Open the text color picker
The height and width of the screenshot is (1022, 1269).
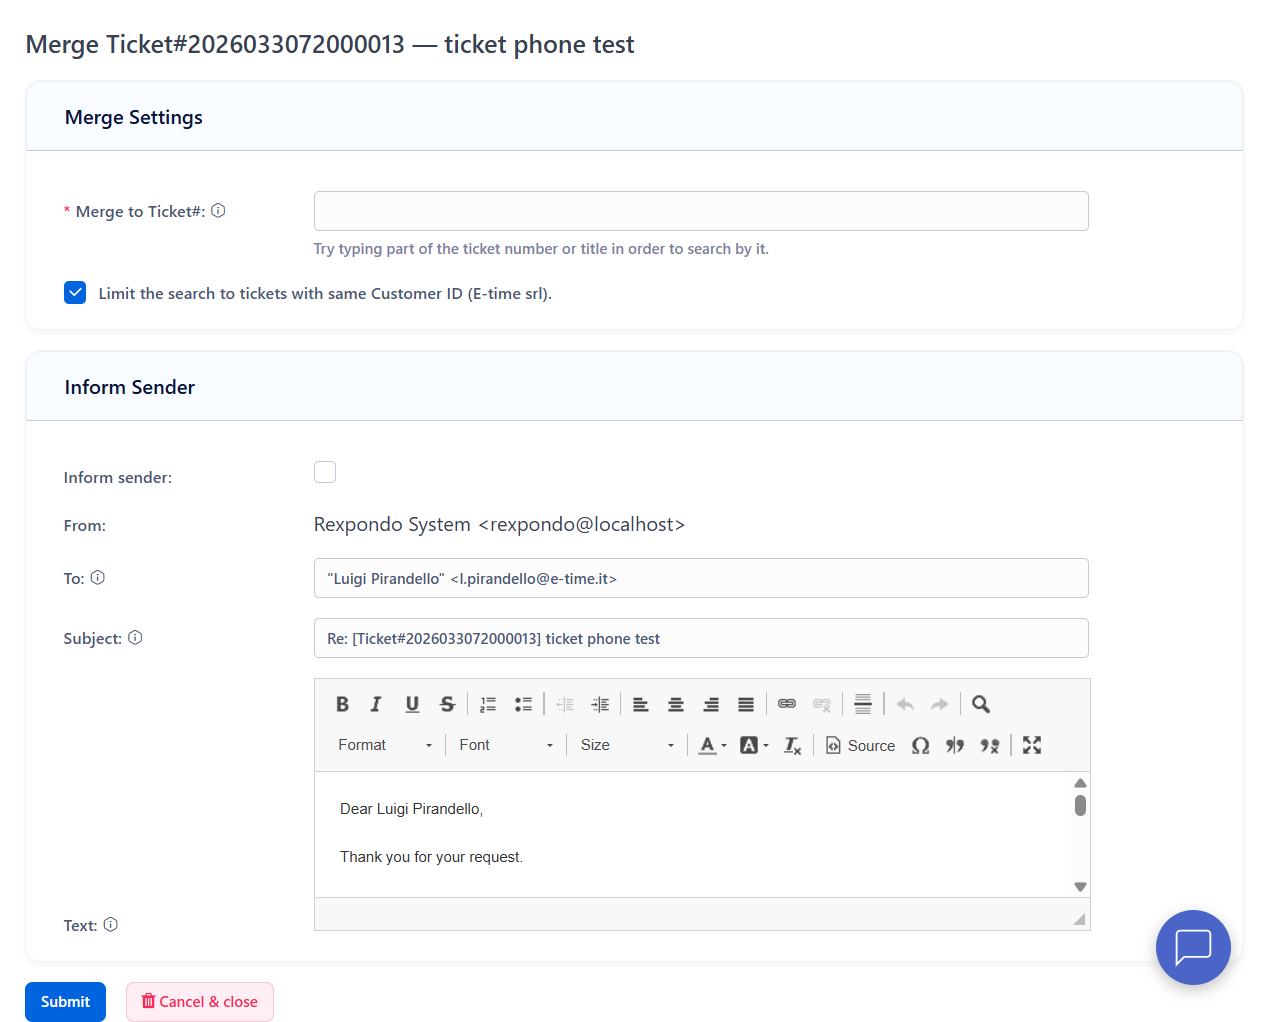713,745
